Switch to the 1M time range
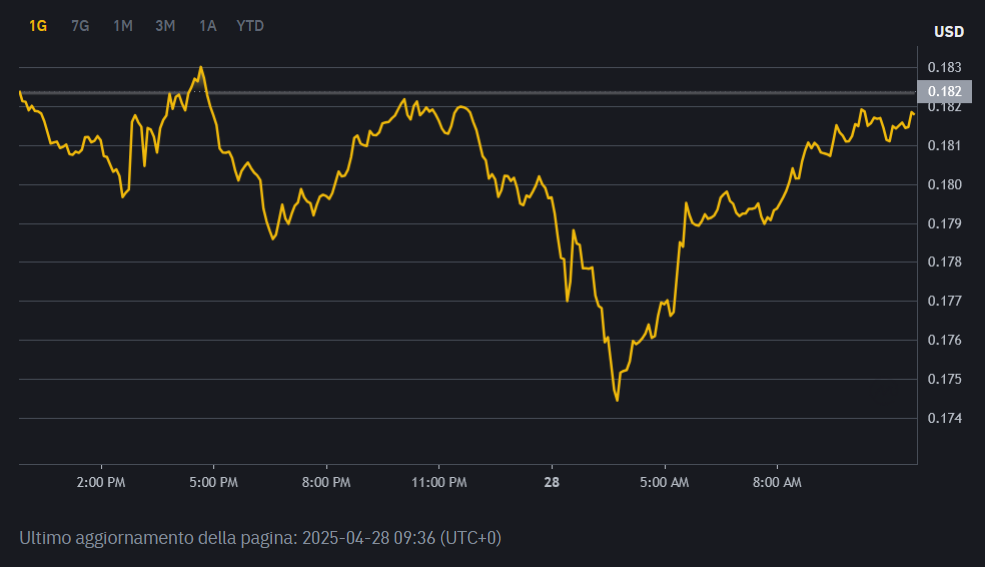Image resolution: width=985 pixels, height=567 pixels. pos(122,26)
